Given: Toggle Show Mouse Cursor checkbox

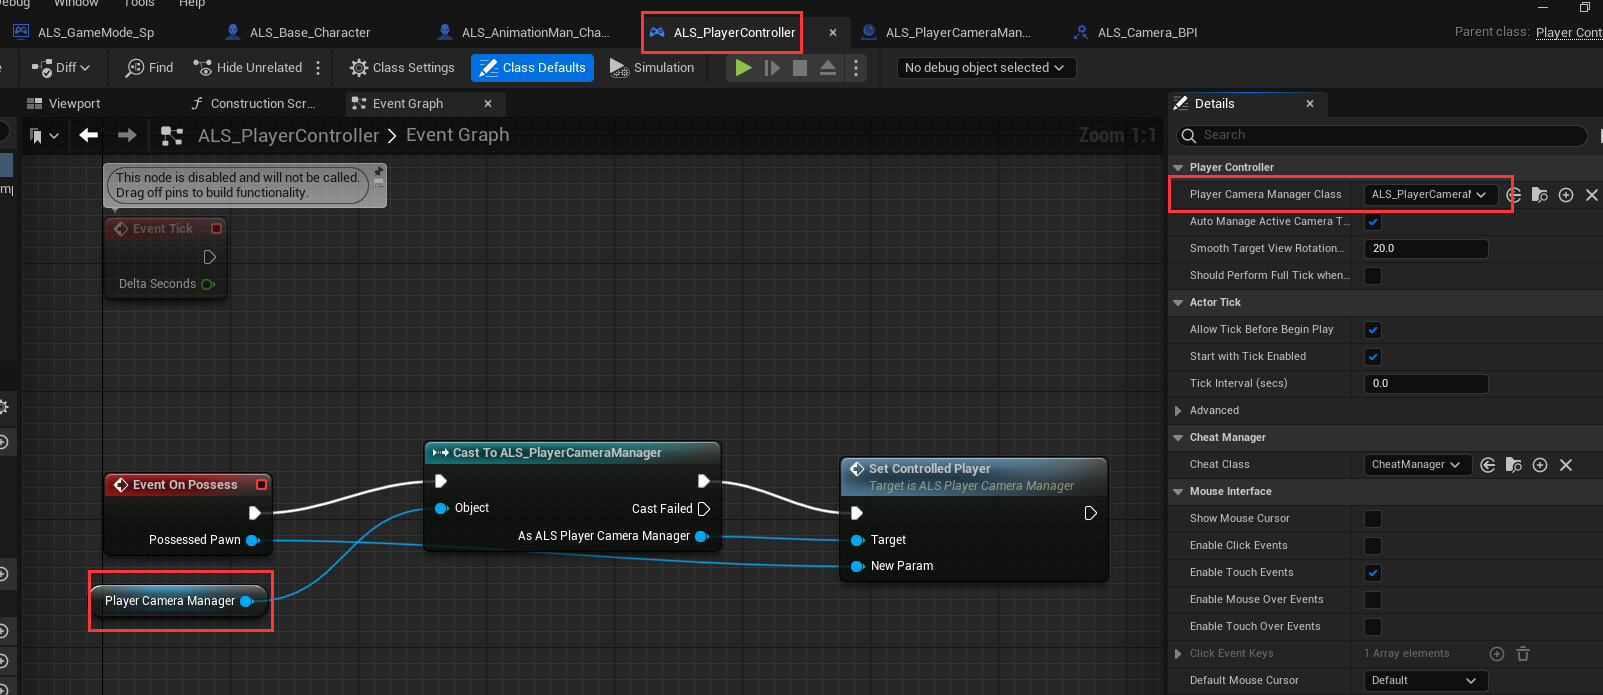Looking at the screenshot, I should (x=1373, y=519).
